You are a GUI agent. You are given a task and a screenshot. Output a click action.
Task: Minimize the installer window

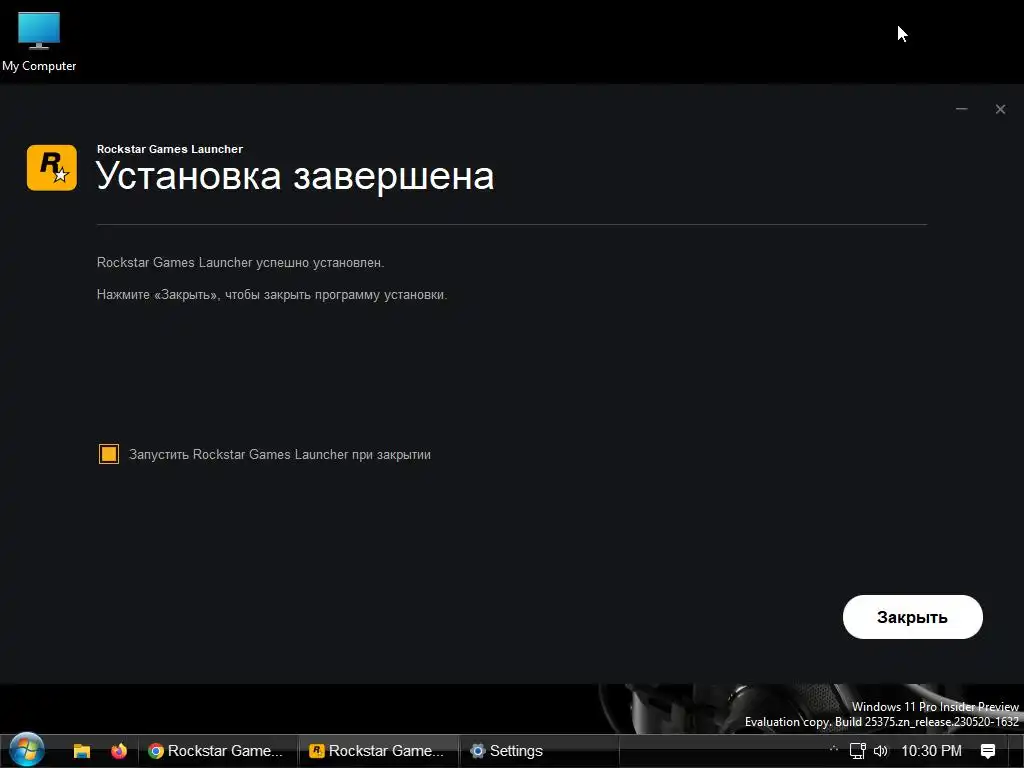click(961, 109)
